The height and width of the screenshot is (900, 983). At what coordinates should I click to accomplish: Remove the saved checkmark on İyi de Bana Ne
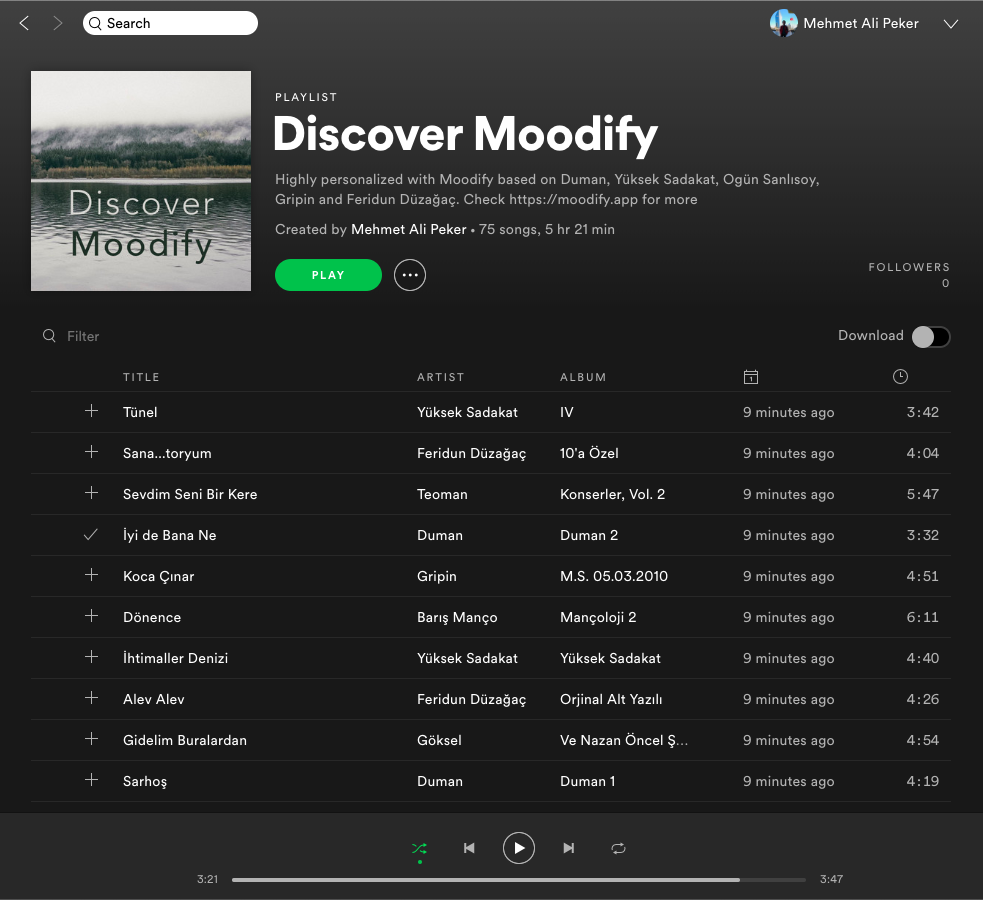click(91, 534)
